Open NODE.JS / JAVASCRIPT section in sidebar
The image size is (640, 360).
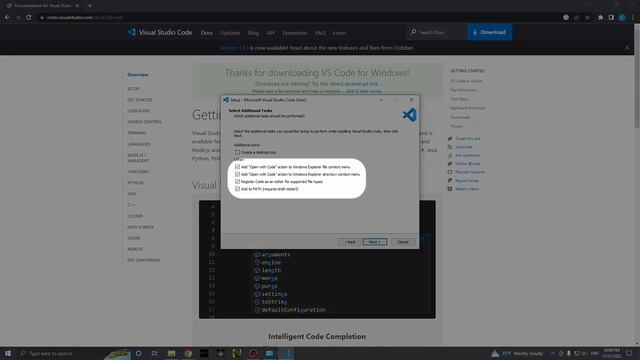coord(138,158)
